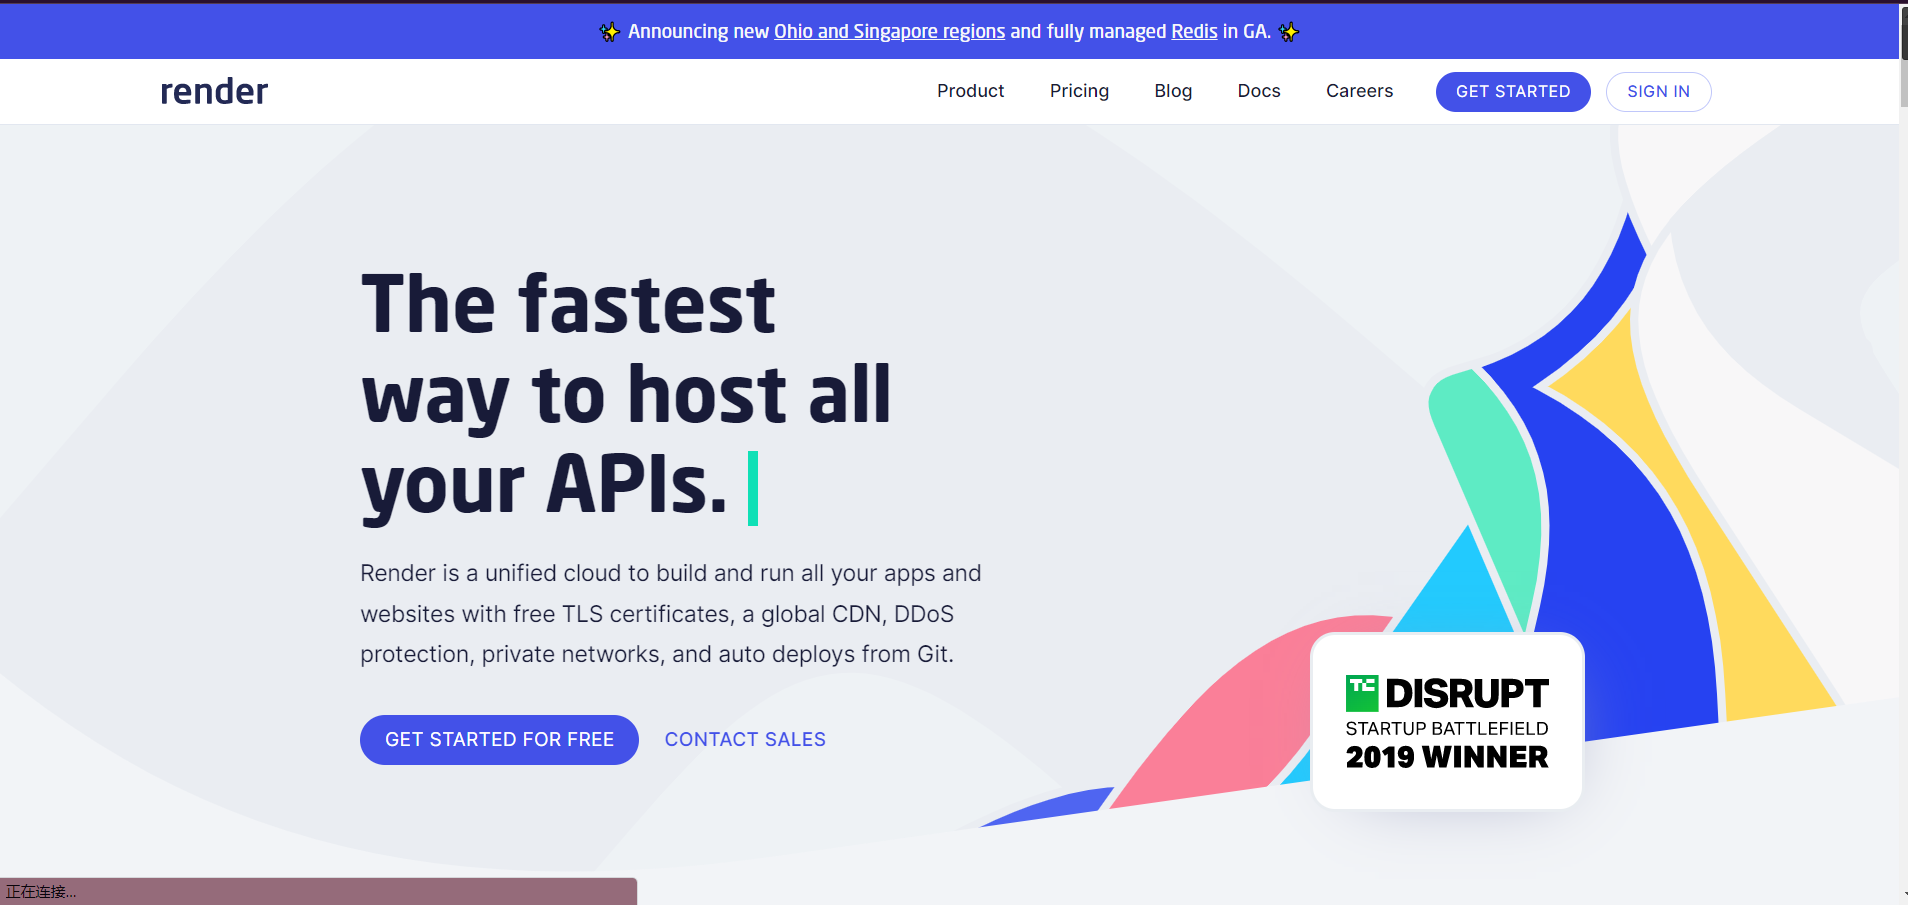Visit the Careers page
This screenshot has height=905, width=1908.
tap(1359, 91)
